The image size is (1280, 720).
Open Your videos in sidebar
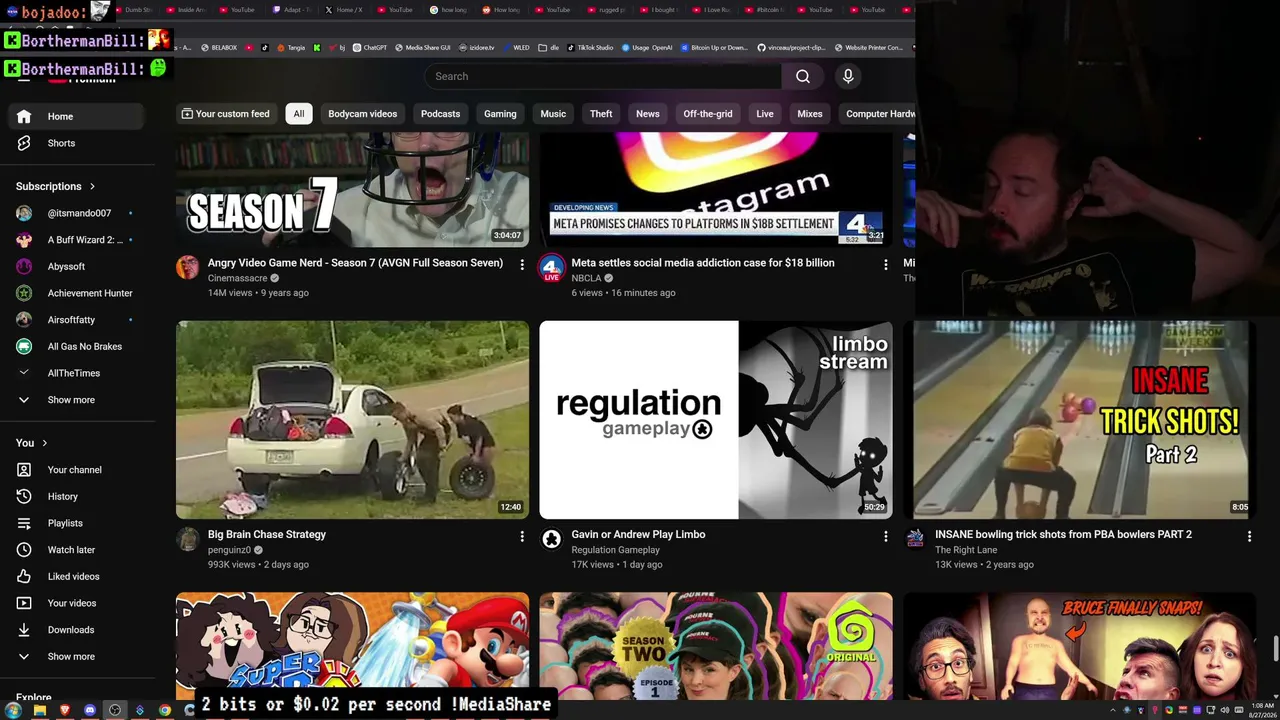click(77, 603)
